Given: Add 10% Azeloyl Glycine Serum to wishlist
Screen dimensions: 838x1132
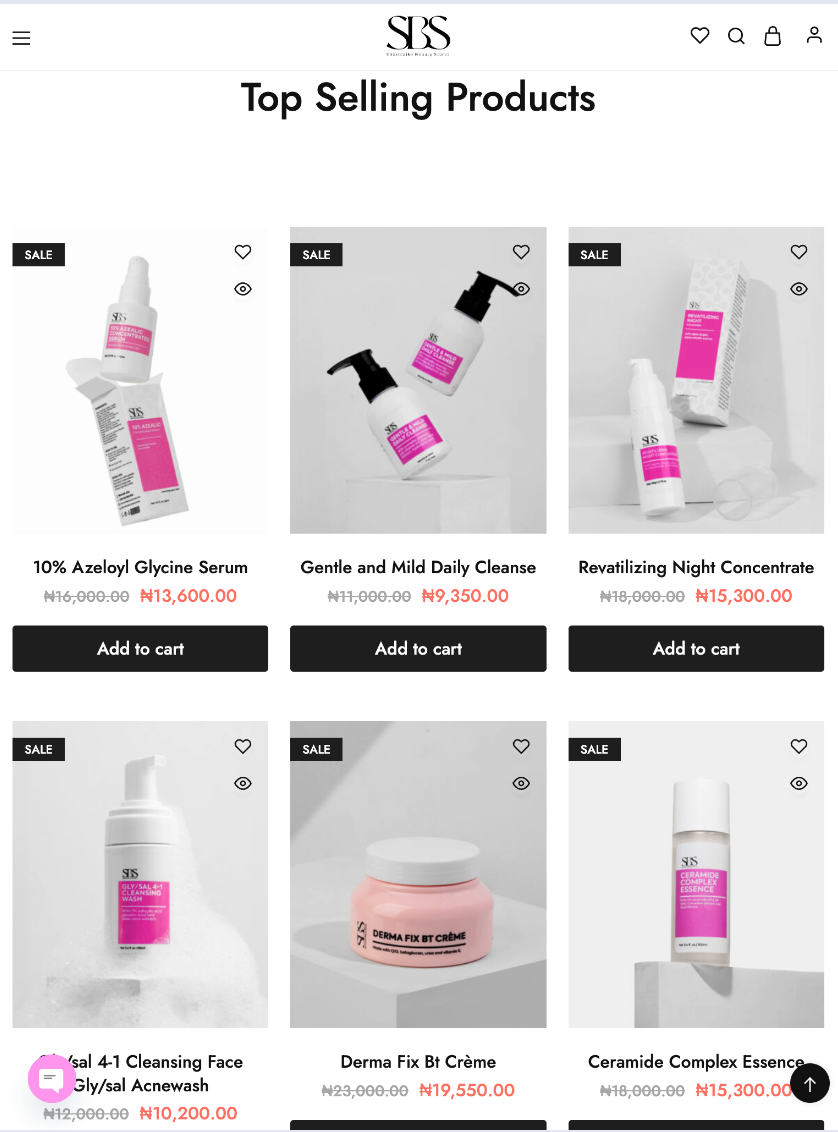Looking at the screenshot, I should [243, 252].
